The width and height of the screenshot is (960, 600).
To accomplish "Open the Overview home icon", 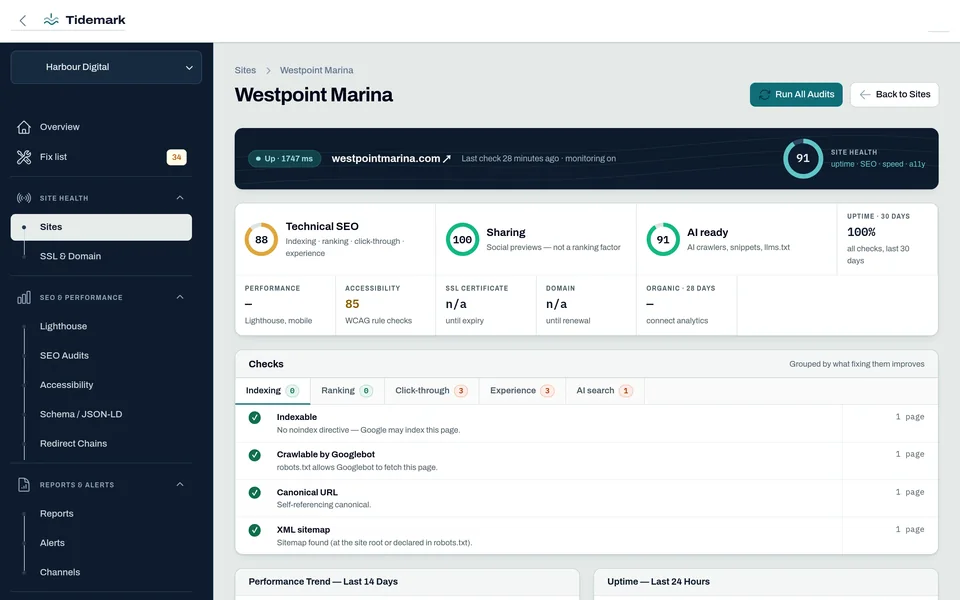I will [x=24, y=127].
